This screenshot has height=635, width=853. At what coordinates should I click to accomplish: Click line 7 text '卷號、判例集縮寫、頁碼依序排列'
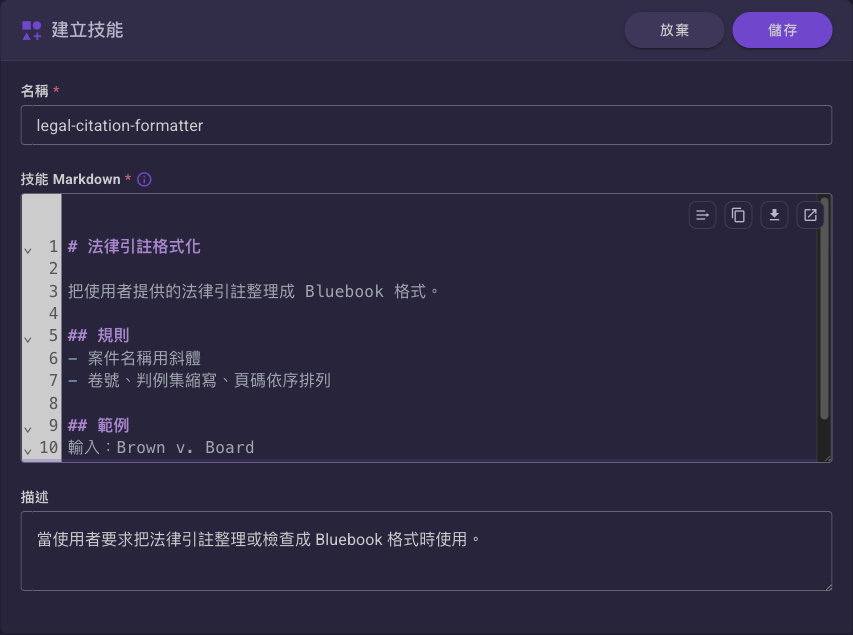209,380
